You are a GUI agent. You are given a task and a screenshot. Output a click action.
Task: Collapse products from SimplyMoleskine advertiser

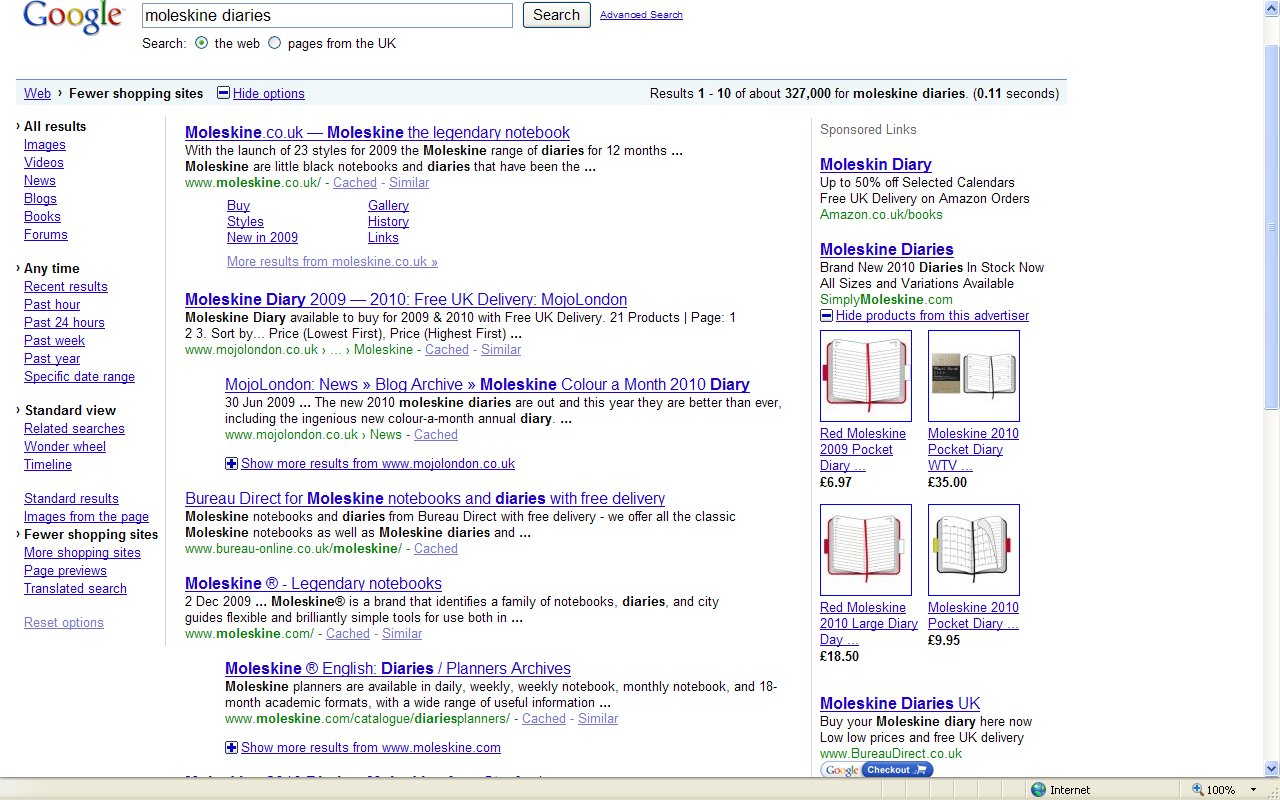[x=826, y=315]
